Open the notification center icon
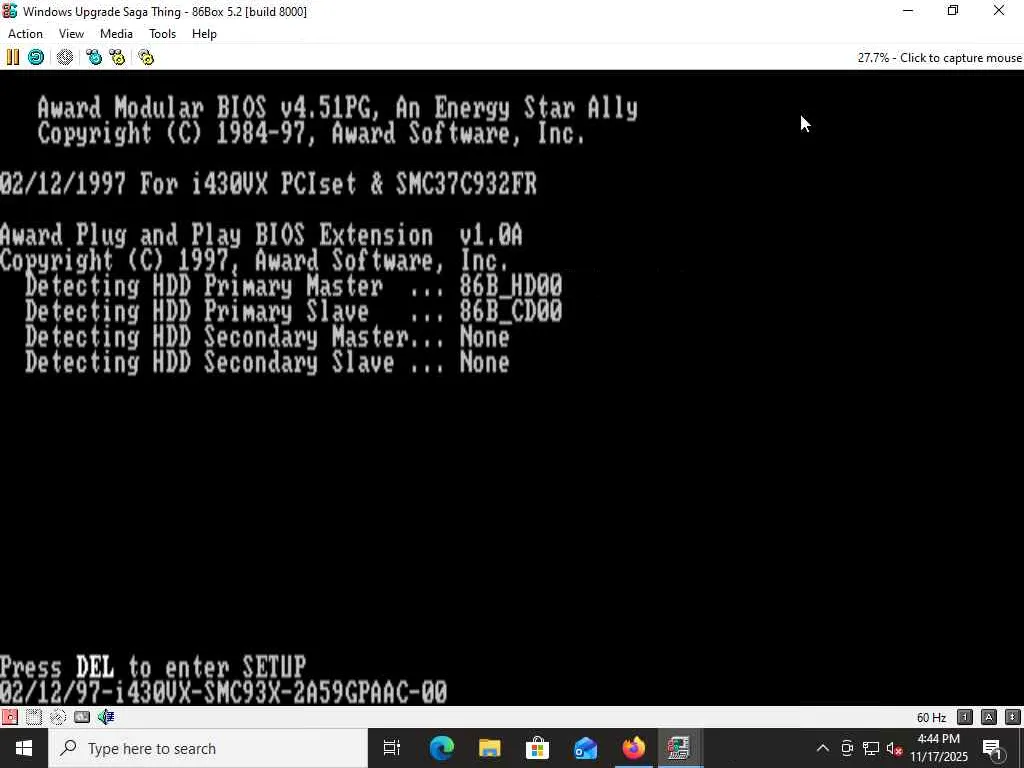The height and width of the screenshot is (768, 1024). click(993, 748)
